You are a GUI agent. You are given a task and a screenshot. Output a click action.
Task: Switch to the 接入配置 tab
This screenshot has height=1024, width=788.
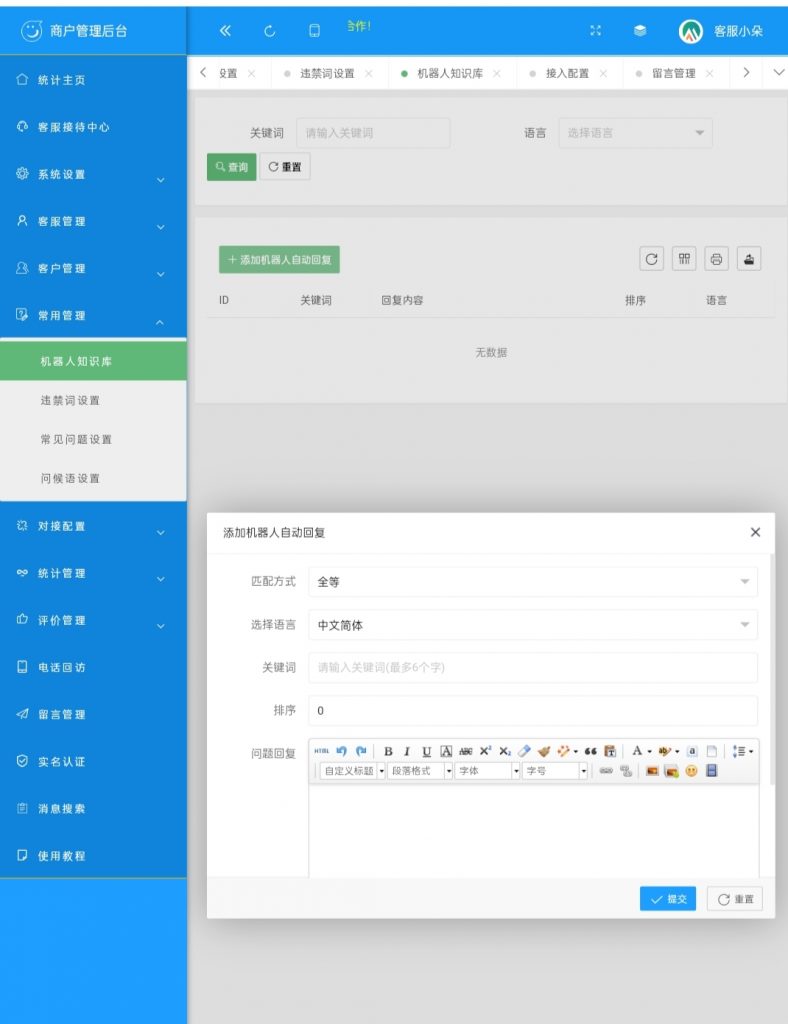coord(567,74)
